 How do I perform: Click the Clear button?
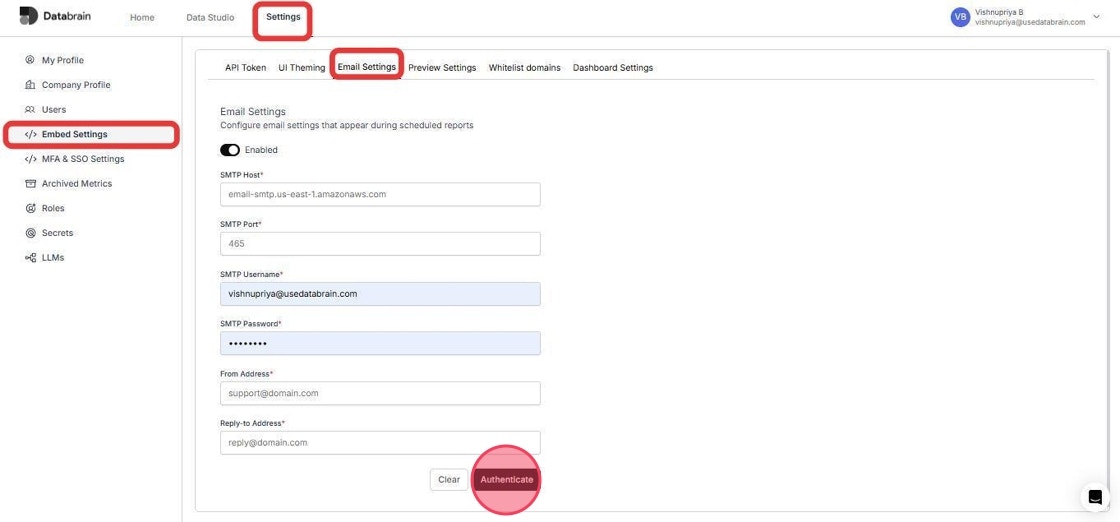pyautogui.click(x=449, y=480)
